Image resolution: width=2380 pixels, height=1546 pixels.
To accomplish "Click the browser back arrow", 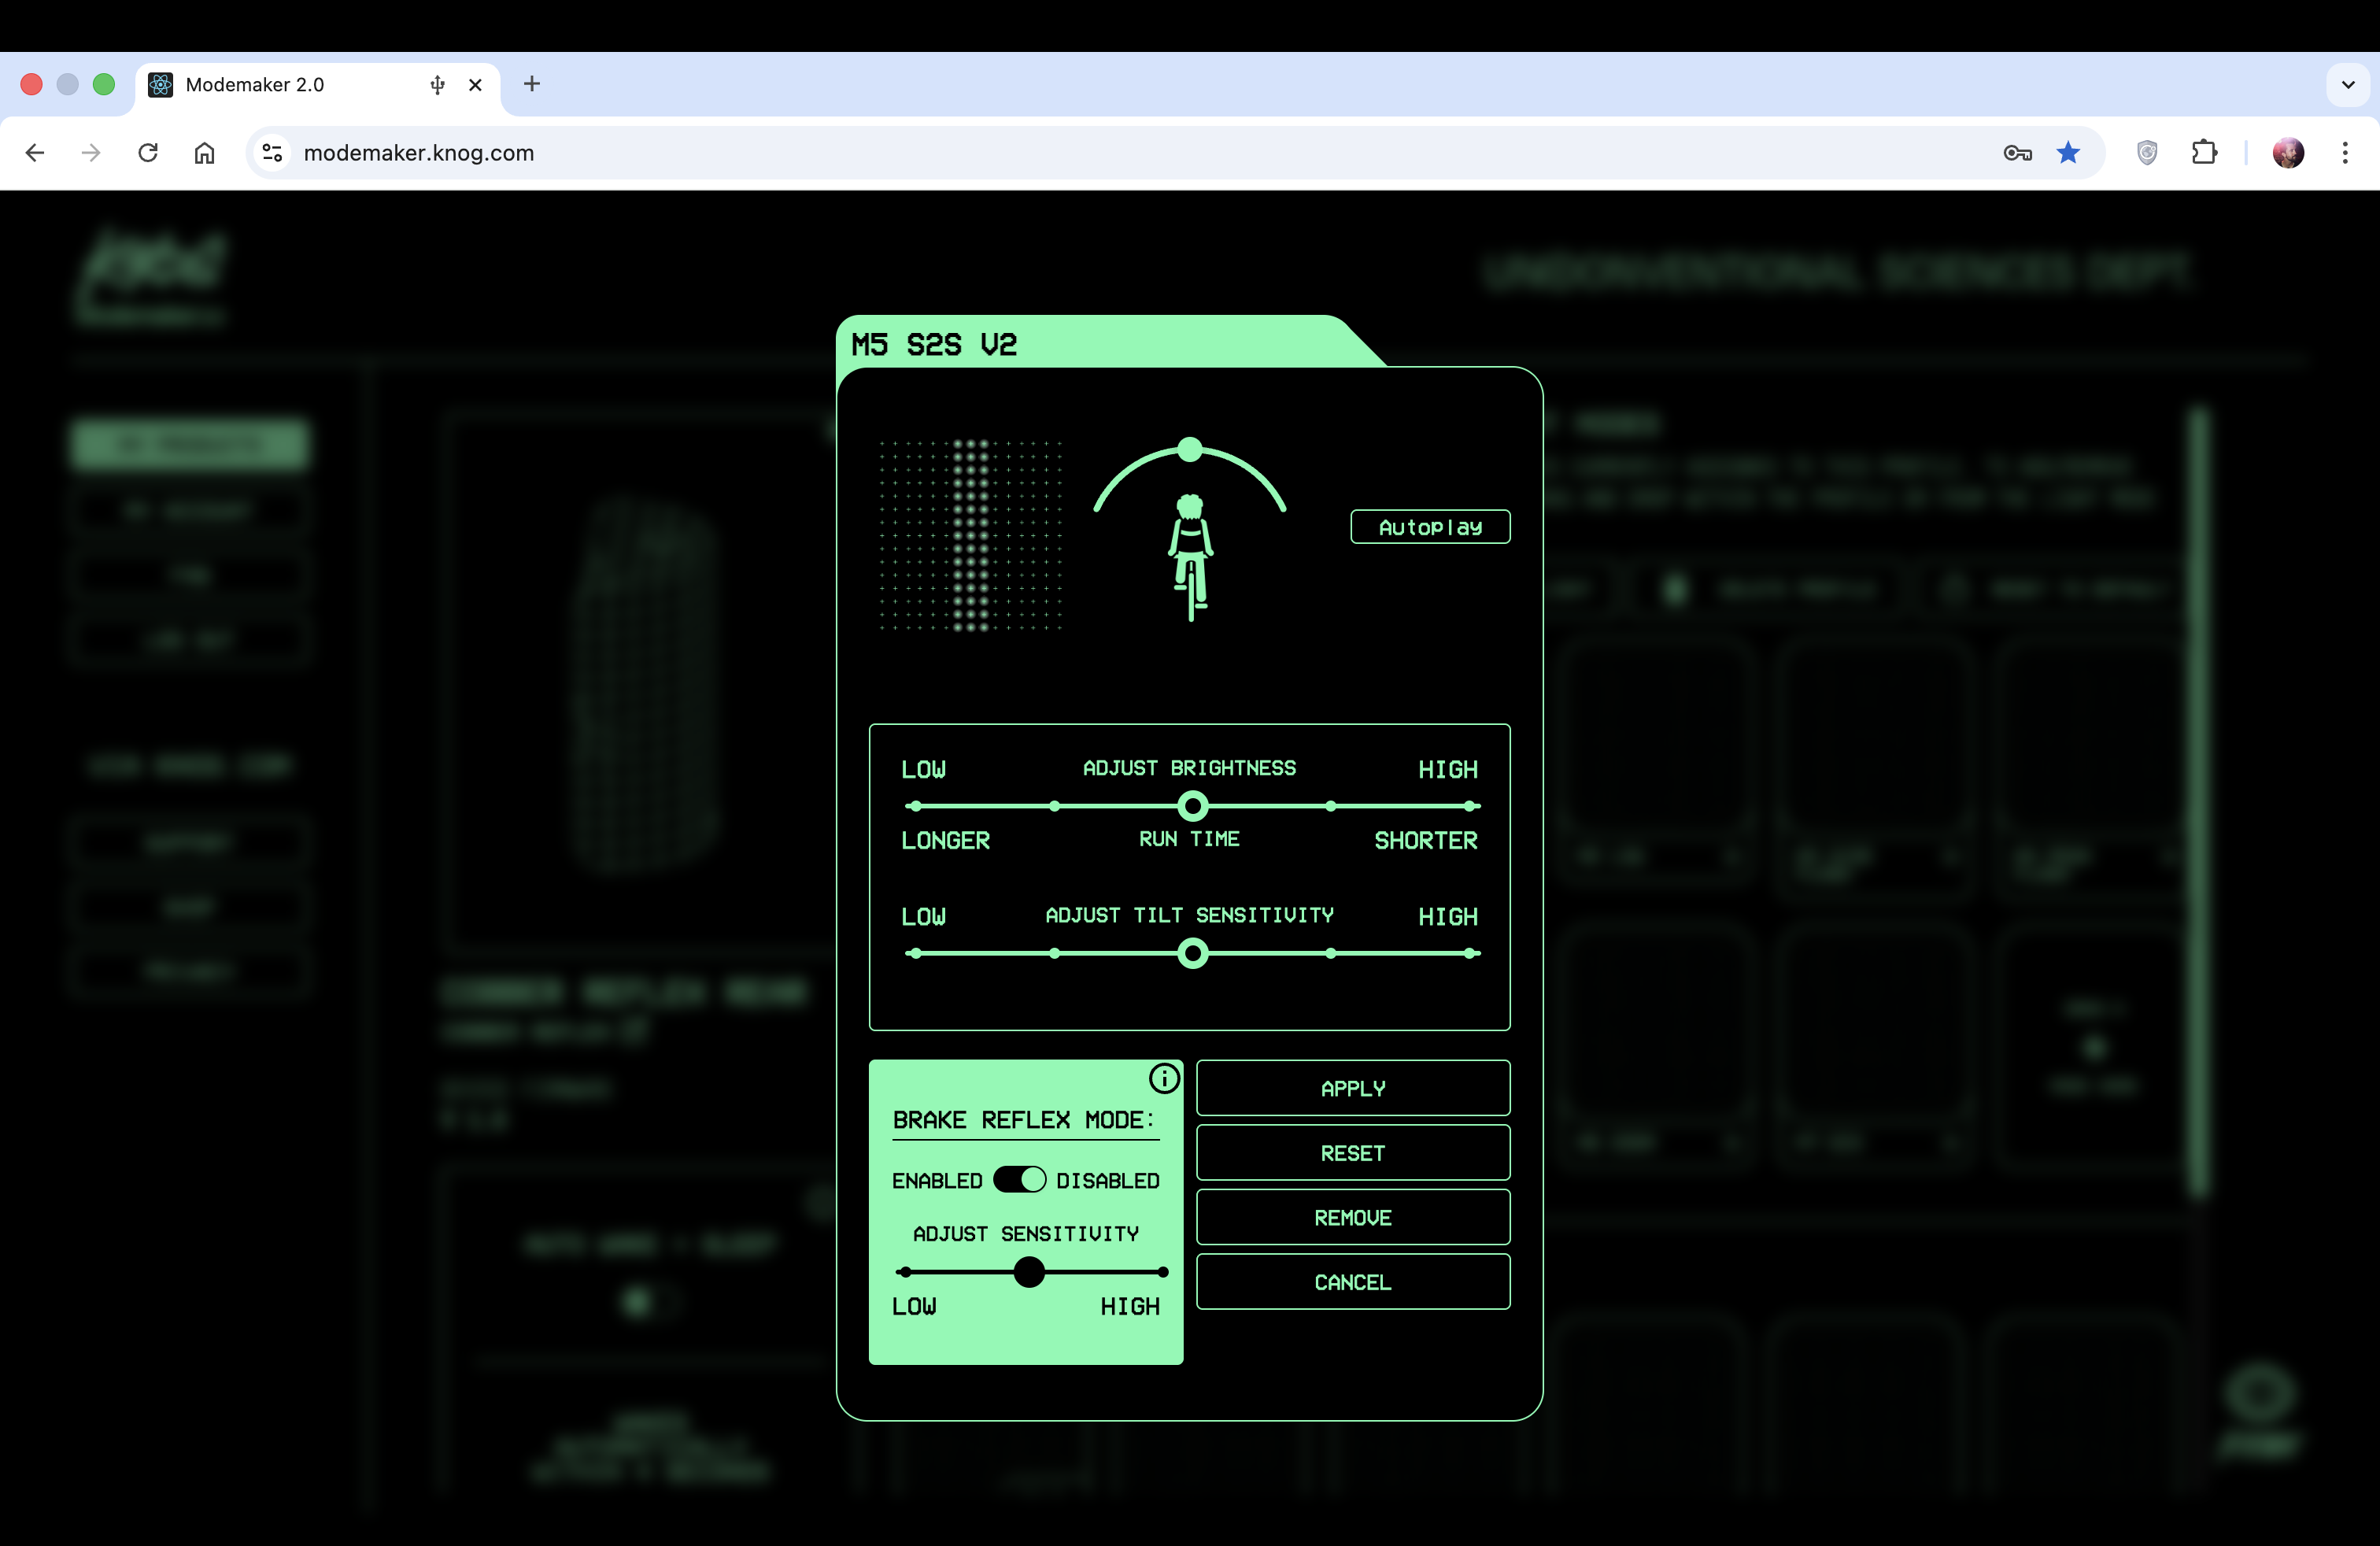I will [35, 152].
